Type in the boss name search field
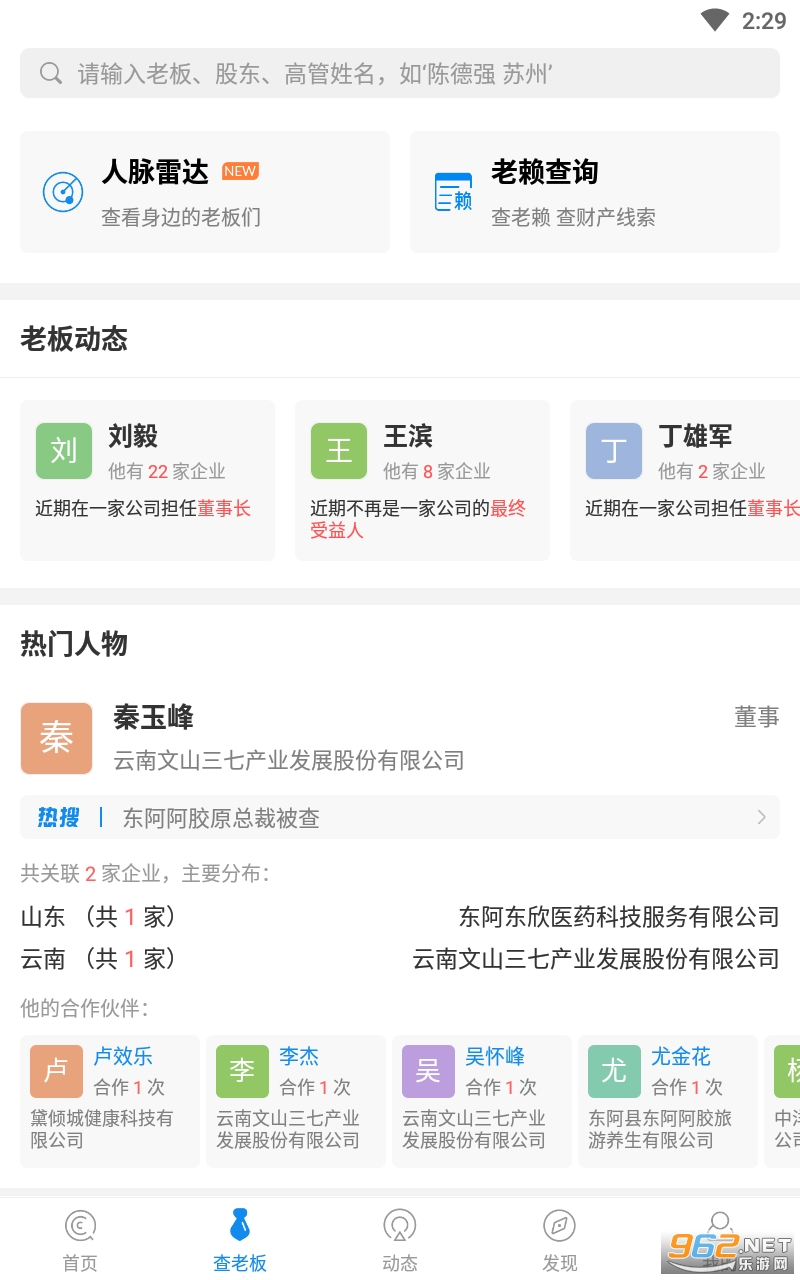The height and width of the screenshot is (1280, 800). pyautogui.click(x=400, y=73)
